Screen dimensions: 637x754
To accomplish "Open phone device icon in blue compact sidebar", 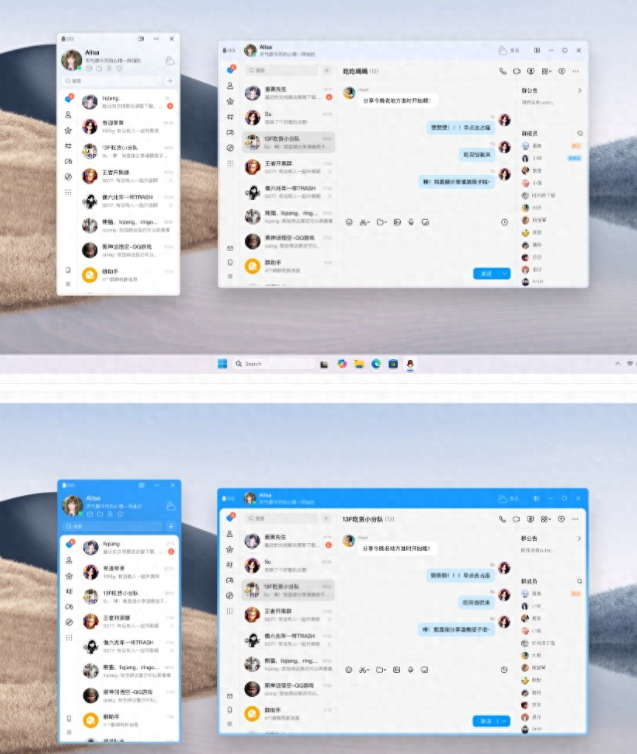I will coord(69,718).
